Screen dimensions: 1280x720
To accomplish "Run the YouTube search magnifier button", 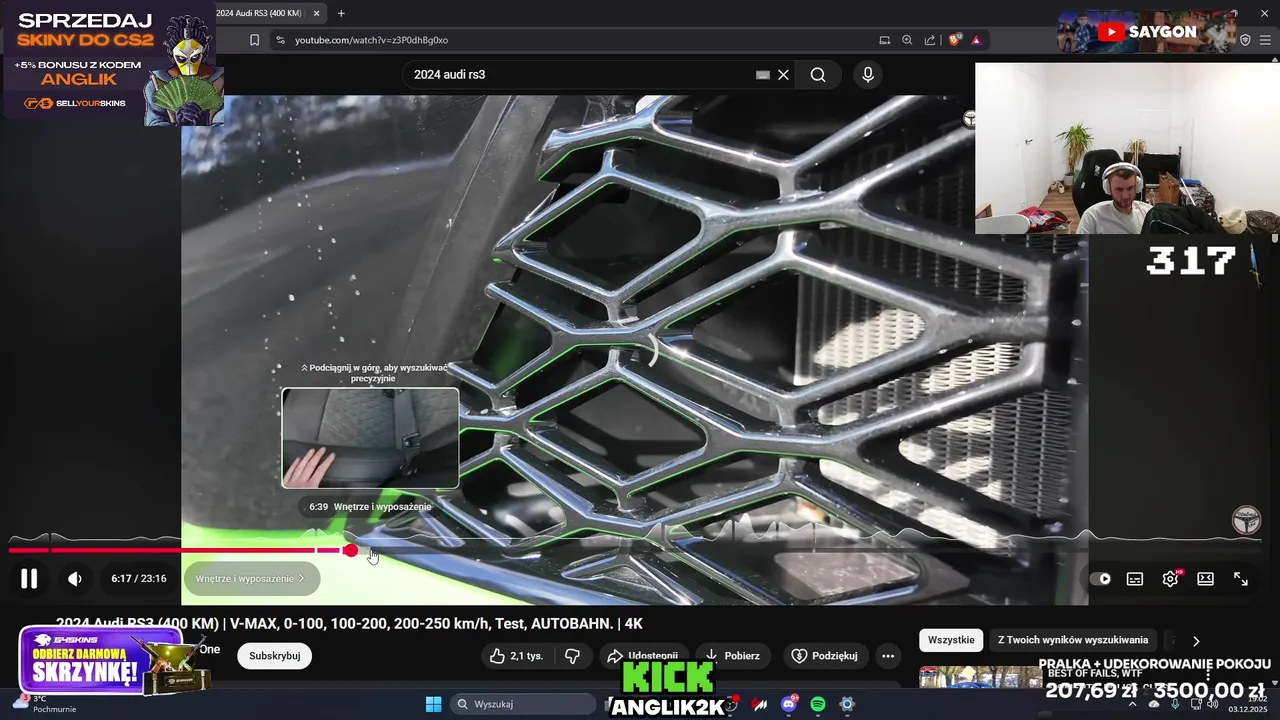I will tap(818, 74).
